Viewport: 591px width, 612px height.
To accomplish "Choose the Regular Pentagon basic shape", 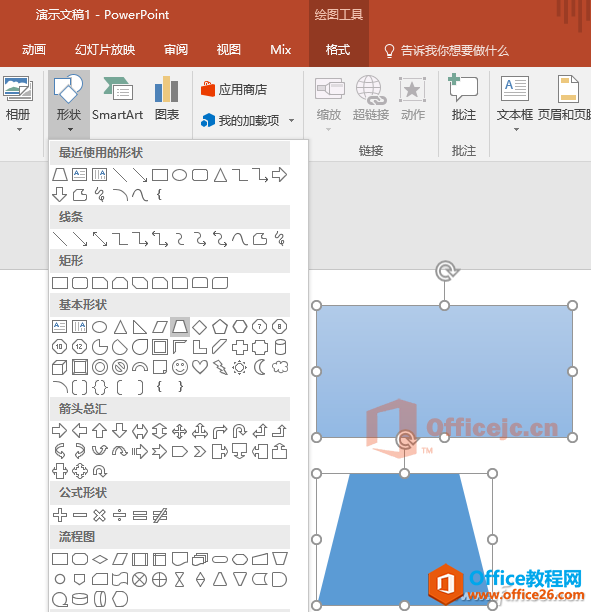I will click(x=220, y=327).
